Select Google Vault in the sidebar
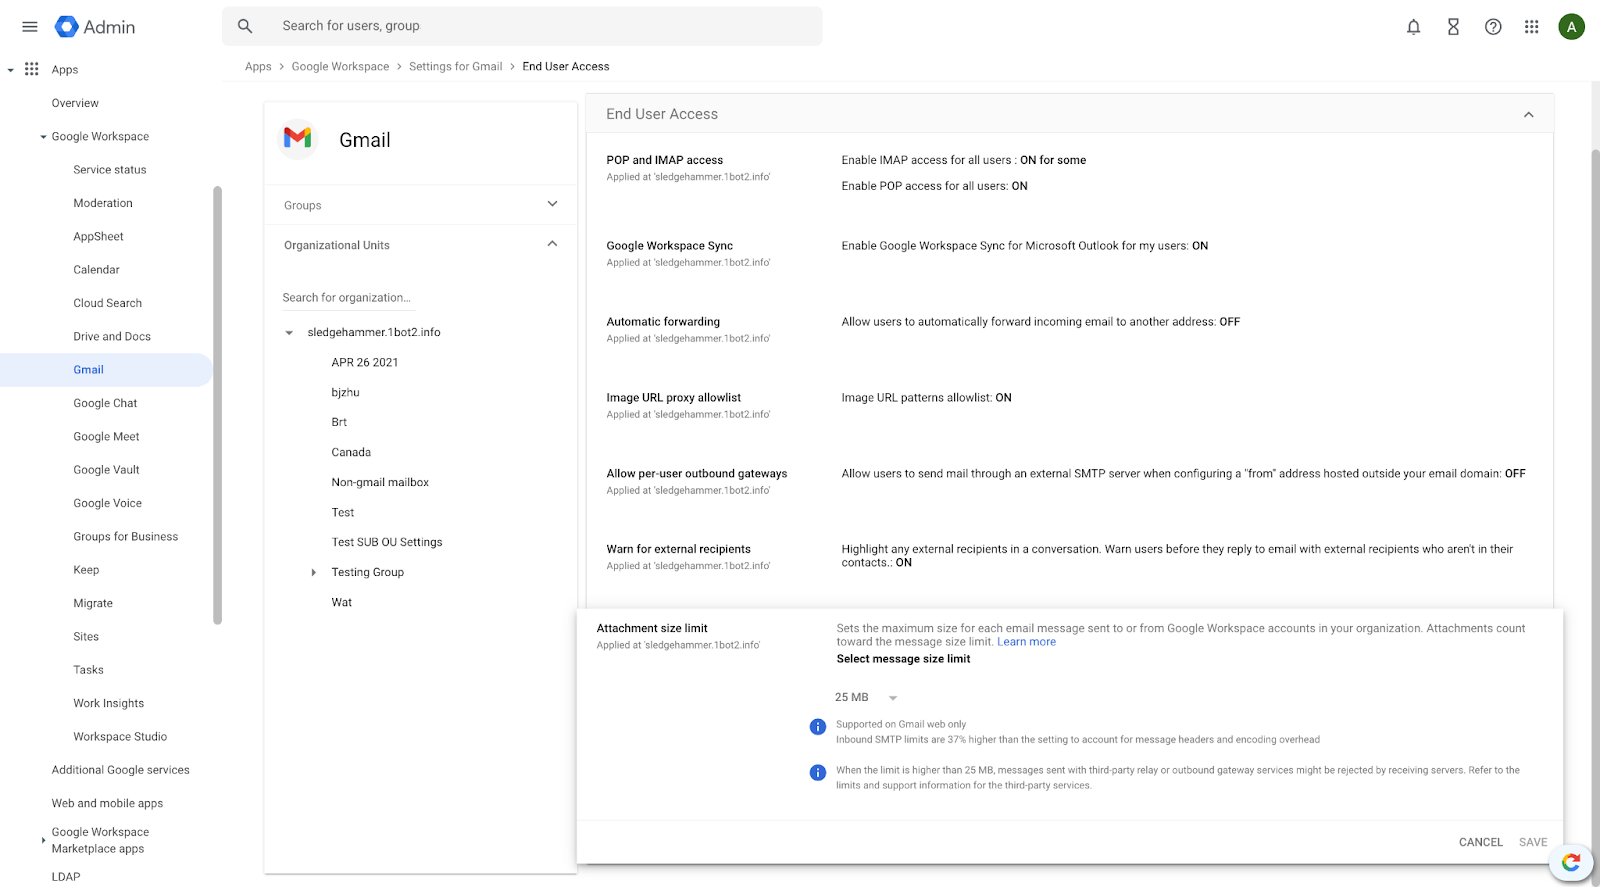The image size is (1600, 887). 106,470
